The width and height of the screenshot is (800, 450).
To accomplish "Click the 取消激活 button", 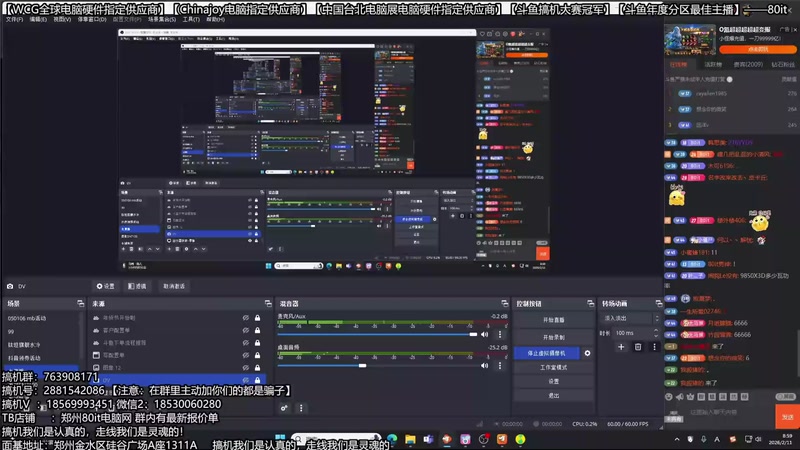I will coord(174,286).
